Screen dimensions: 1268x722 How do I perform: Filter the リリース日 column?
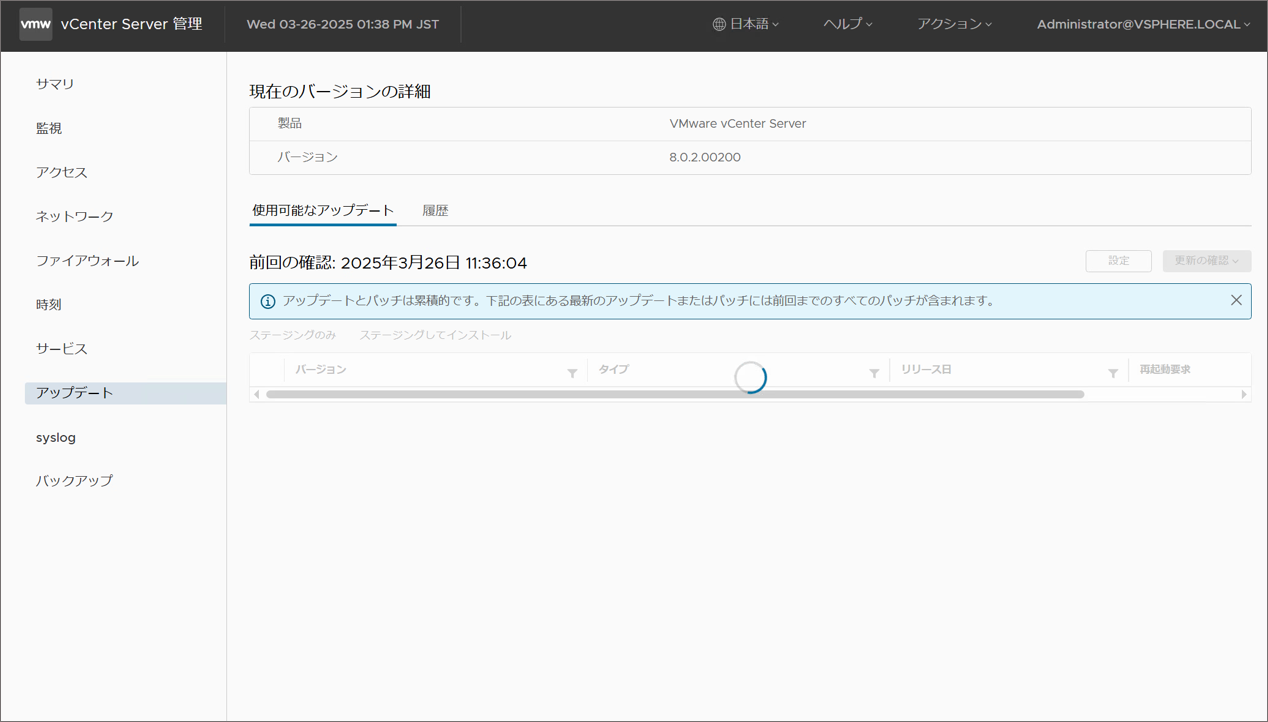pyautogui.click(x=1113, y=373)
